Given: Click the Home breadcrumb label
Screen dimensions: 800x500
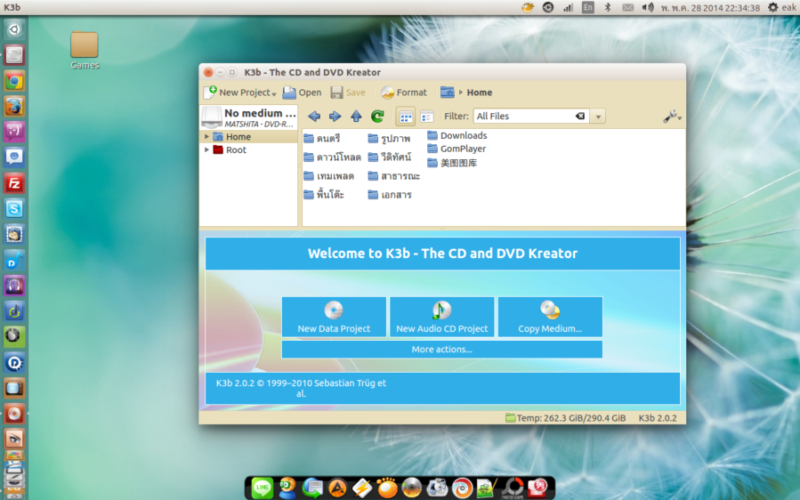Looking at the screenshot, I should click(480, 92).
